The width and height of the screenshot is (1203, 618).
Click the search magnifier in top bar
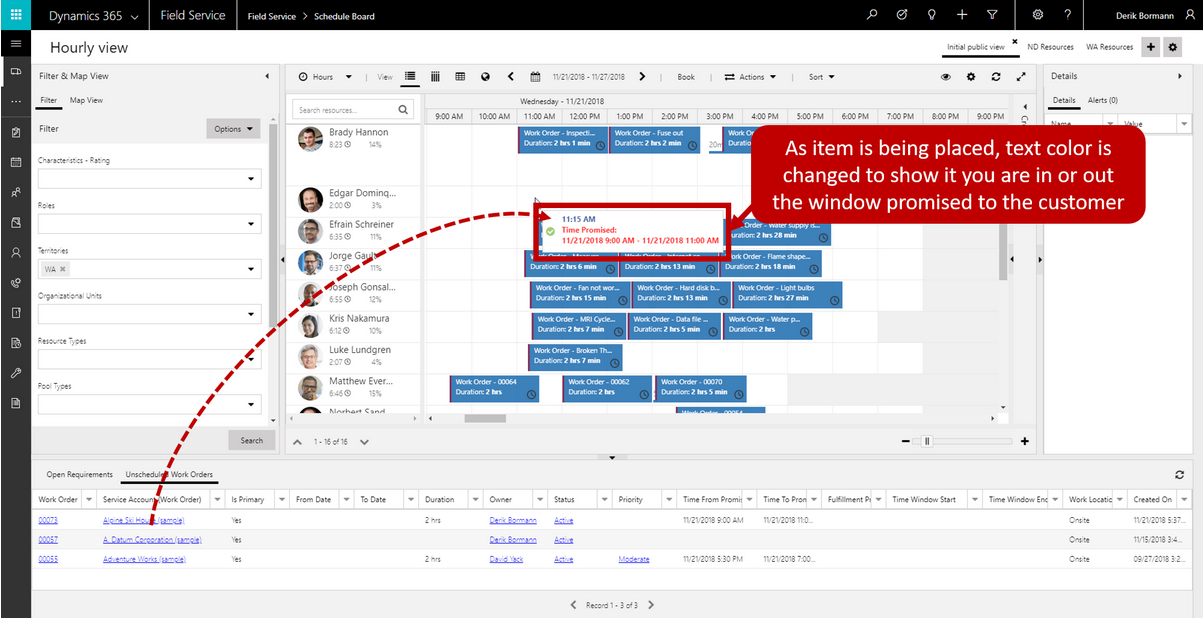pos(872,15)
